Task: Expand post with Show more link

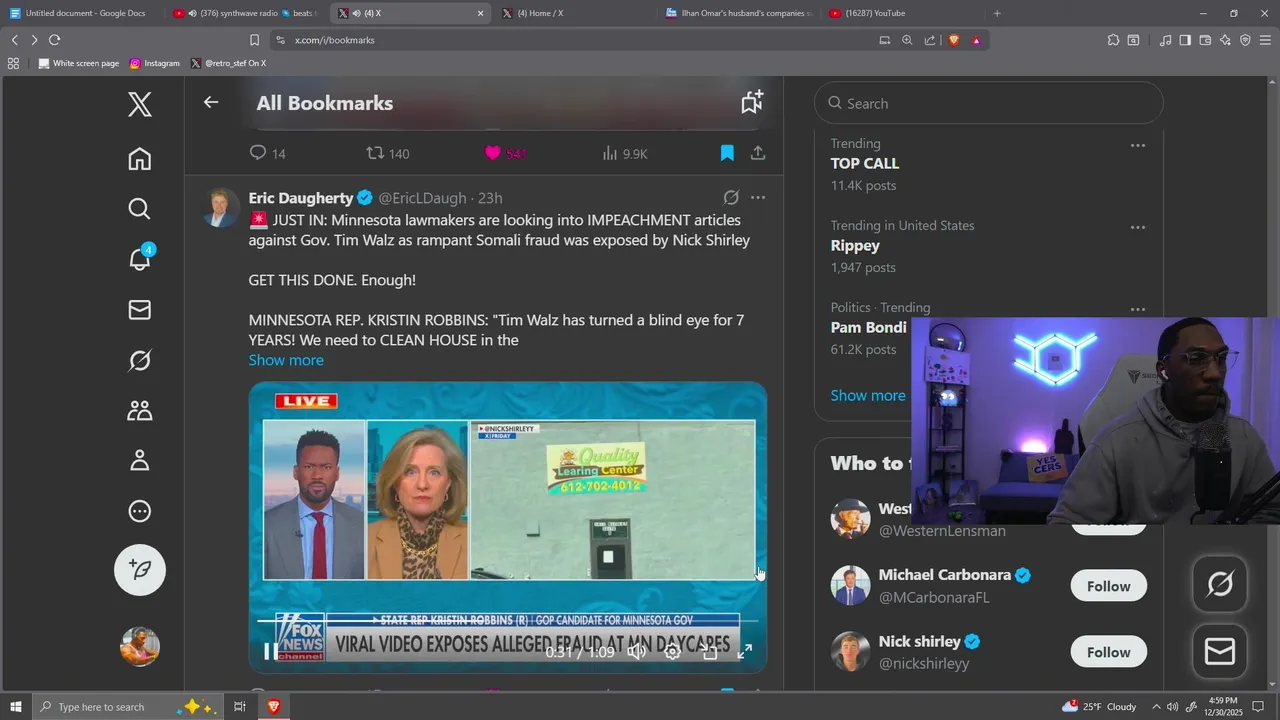Action: 286,360
